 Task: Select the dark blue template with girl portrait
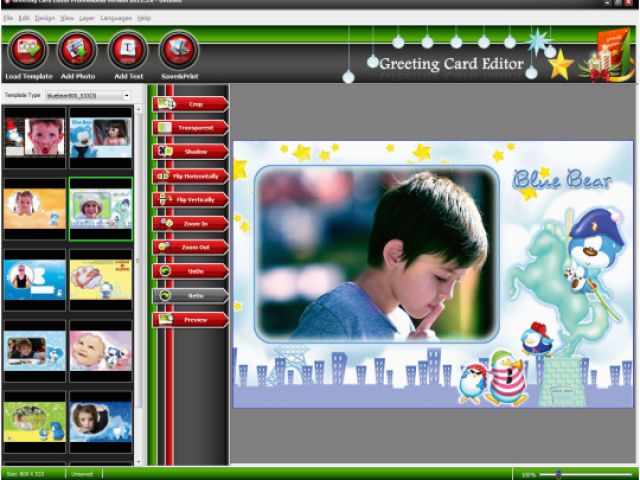[101, 422]
